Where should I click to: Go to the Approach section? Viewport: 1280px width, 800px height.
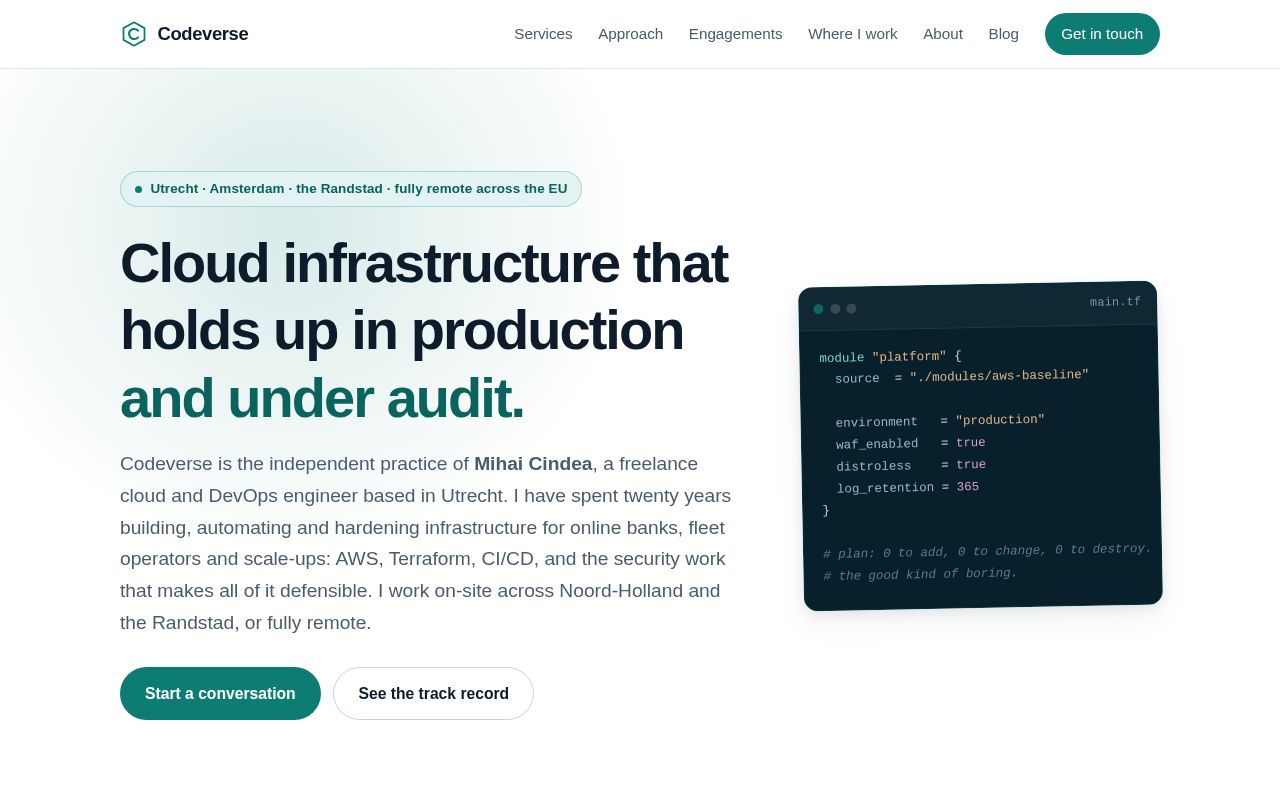click(631, 34)
